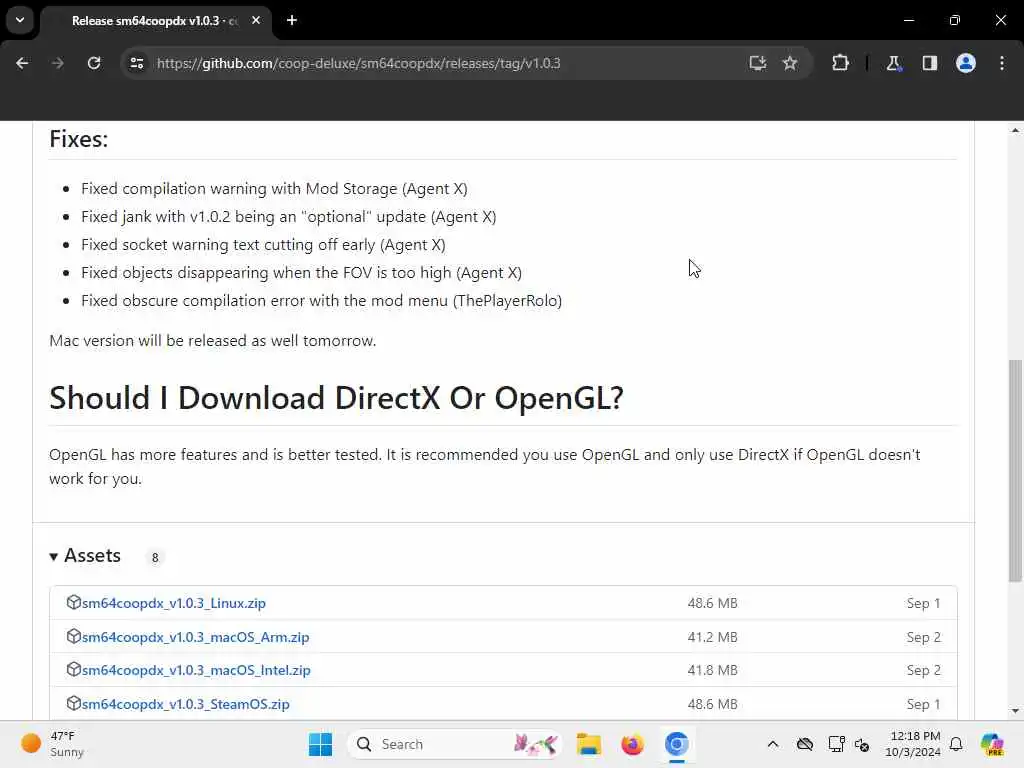Click the scrollbar down arrow
The height and width of the screenshot is (768, 1024).
[1015, 711]
